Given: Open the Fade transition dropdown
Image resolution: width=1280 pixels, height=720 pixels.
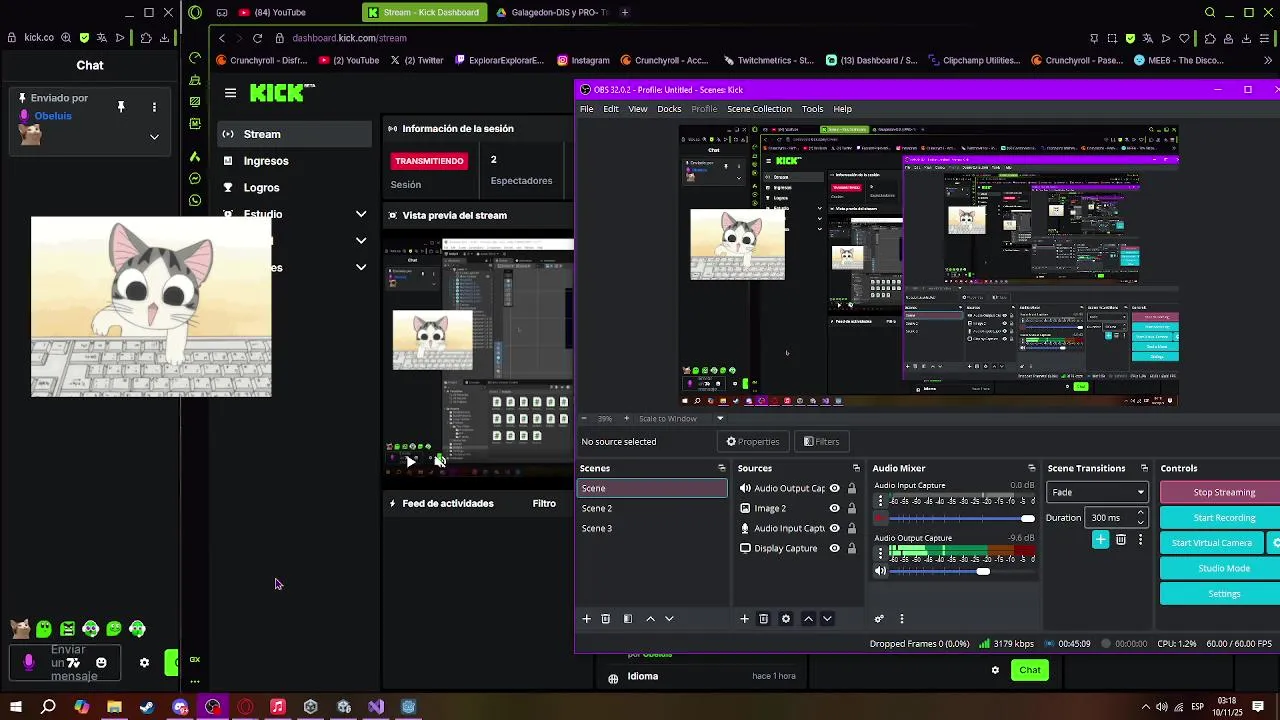Looking at the screenshot, I should pyautogui.click(x=1098, y=492).
